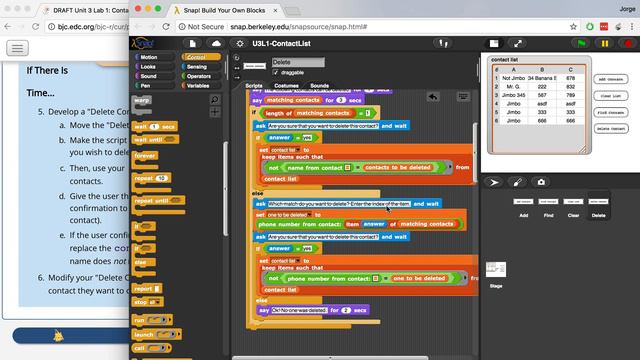Click the scripting area horizontal scrollbar

pyautogui.click(x=330, y=358)
